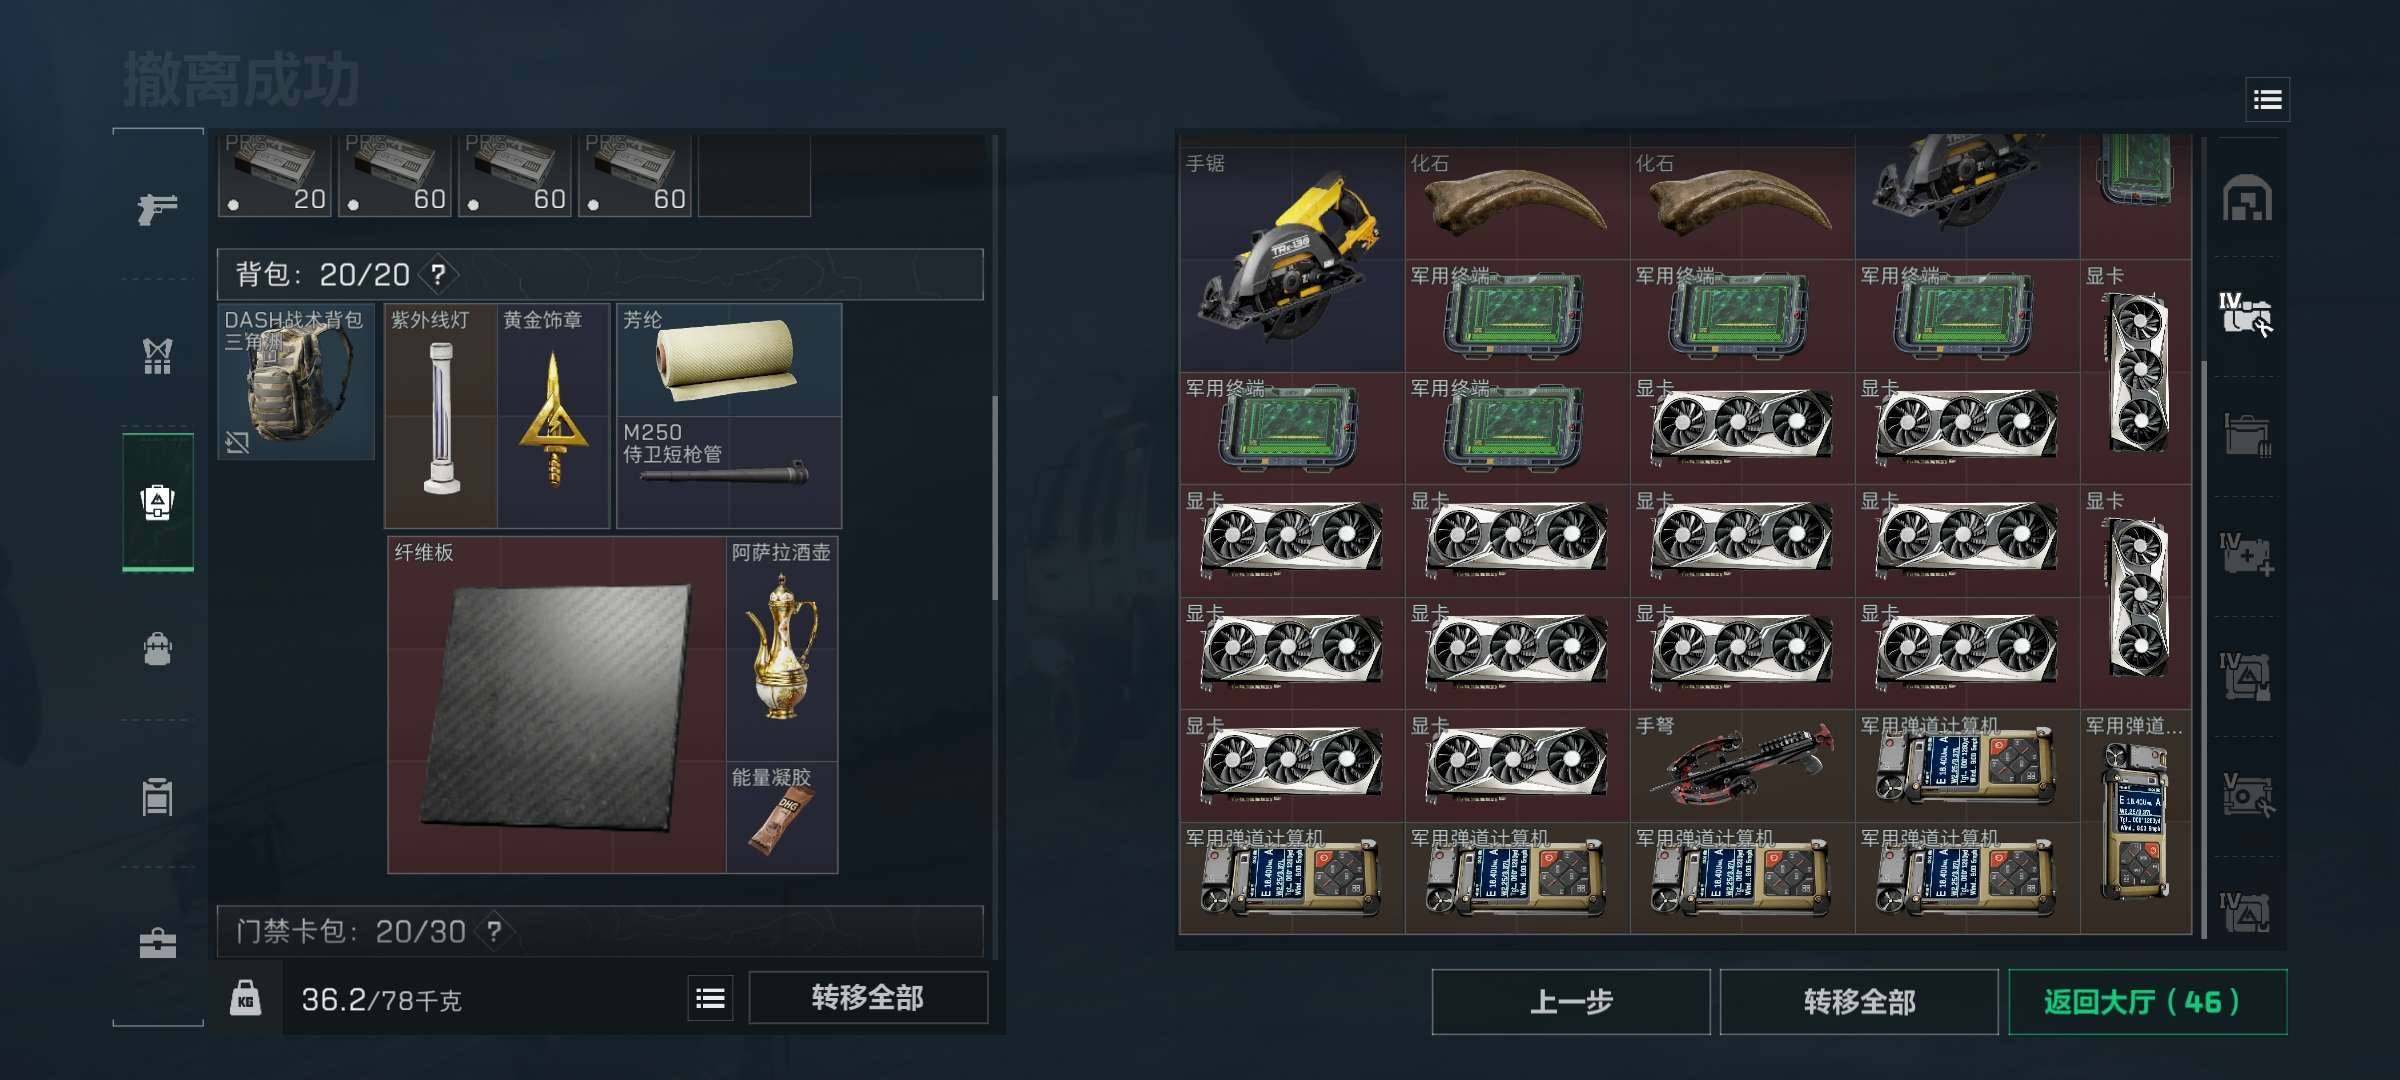Select the 纤维板 carbon fiber item
The height and width of the screenshot is (1080, 2400).
point(556,705)
